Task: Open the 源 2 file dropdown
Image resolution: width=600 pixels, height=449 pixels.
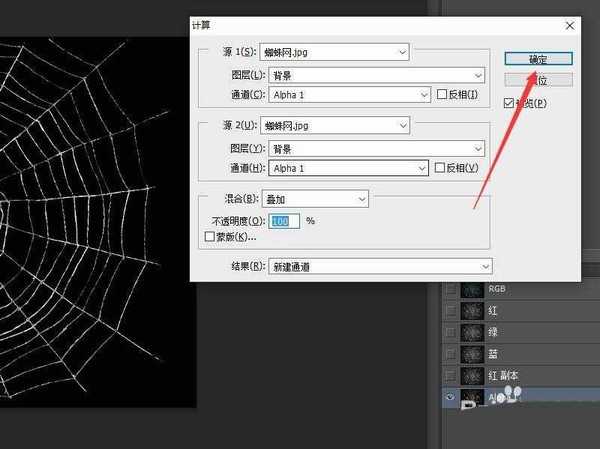Action: (x=334, y=125)
